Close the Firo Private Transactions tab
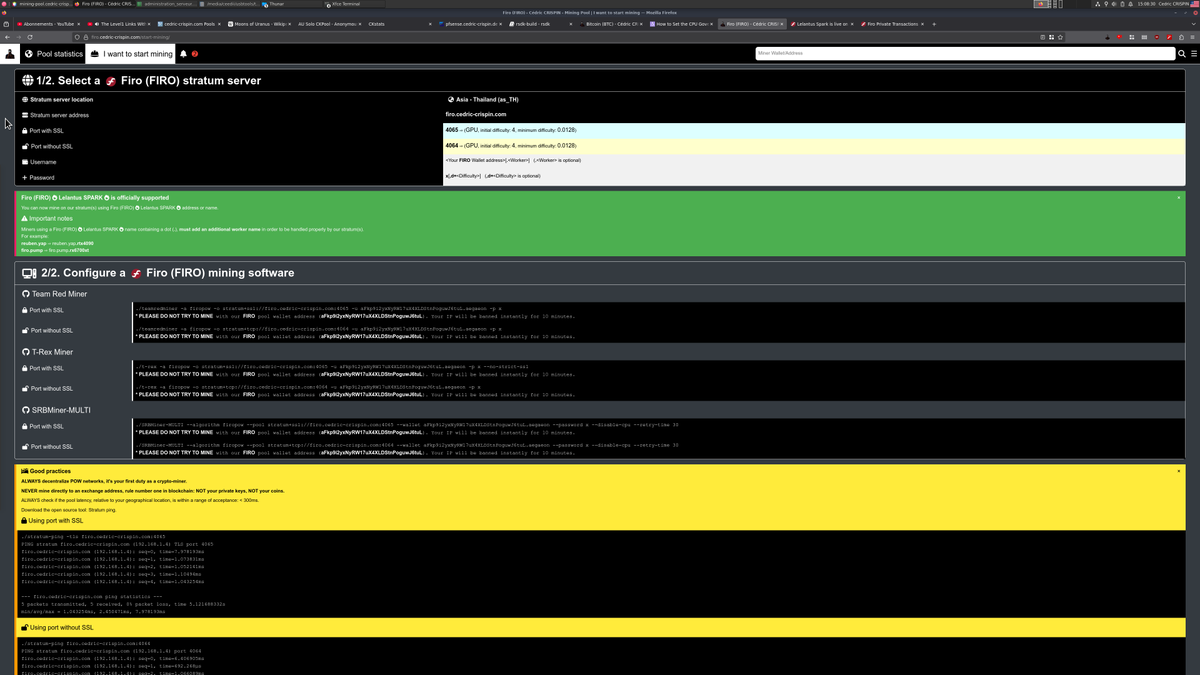Viewport: 1200px width, 675px height. [922, 24]
